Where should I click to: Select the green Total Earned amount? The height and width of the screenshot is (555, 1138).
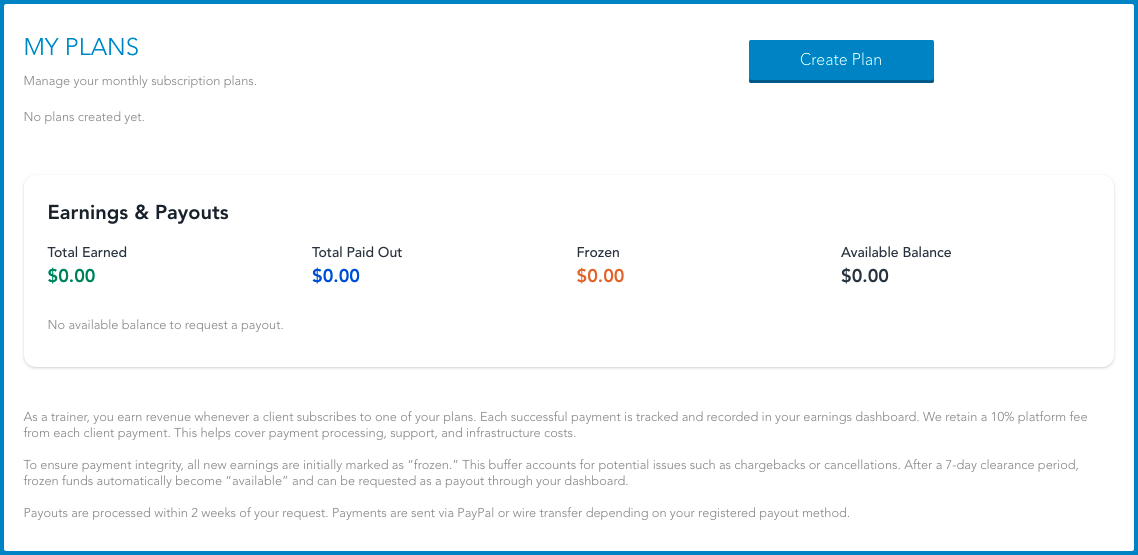pos(71,276)
